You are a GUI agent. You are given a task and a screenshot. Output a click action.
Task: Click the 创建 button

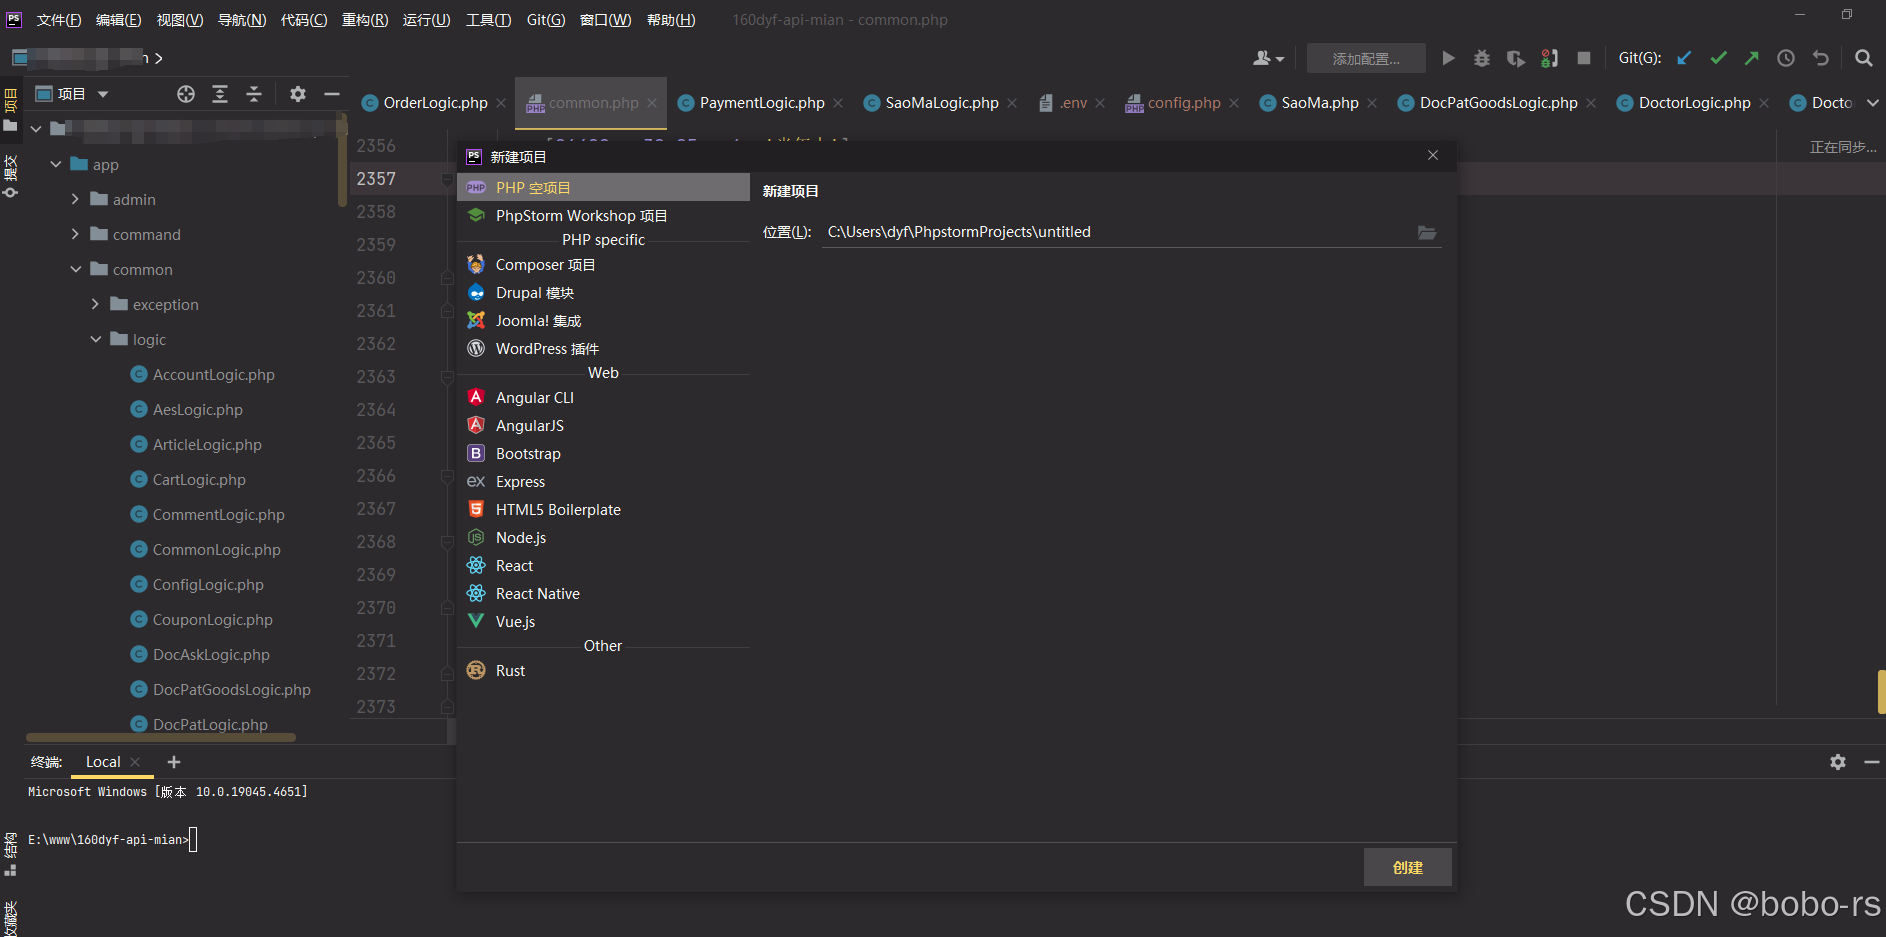point(1408,867)
